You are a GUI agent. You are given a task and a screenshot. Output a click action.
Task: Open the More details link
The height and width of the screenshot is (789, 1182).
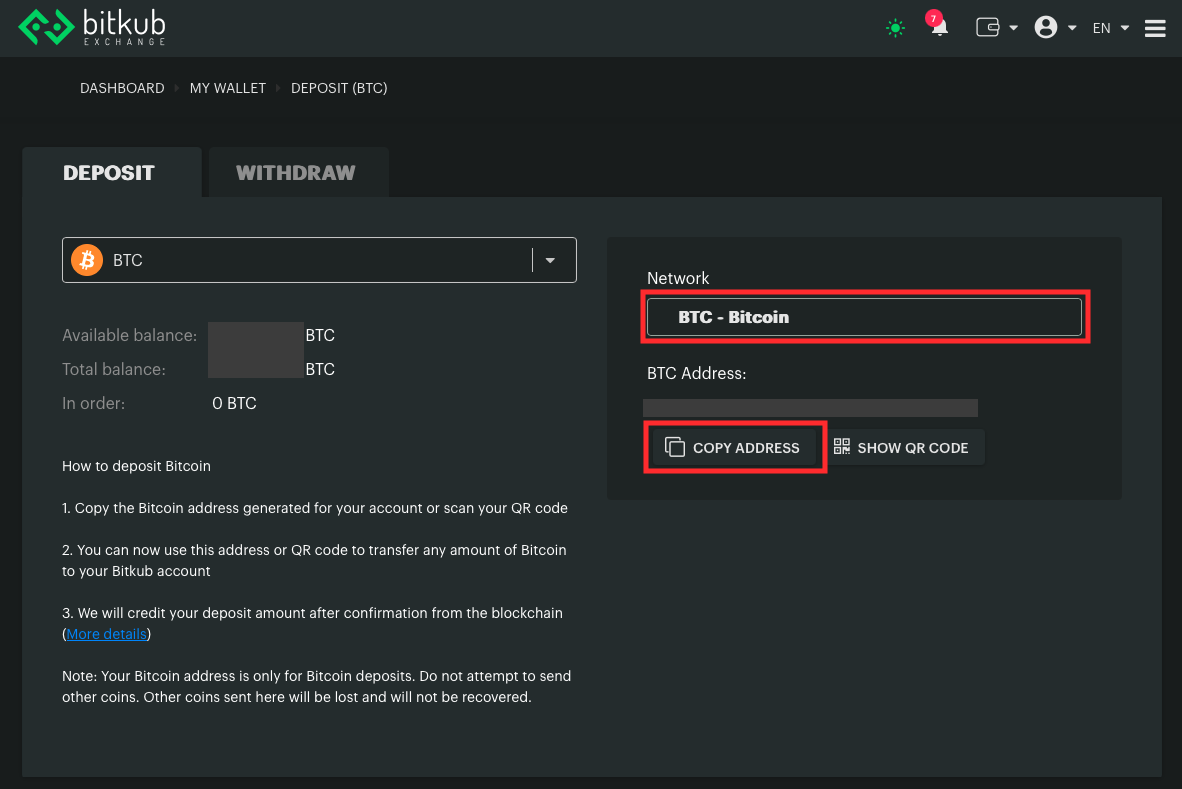coord(106,635)
